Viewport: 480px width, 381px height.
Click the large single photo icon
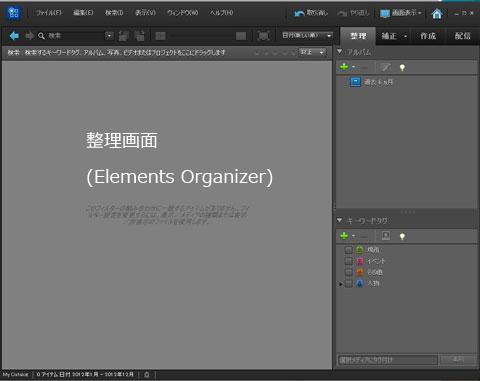pos(241,36)
